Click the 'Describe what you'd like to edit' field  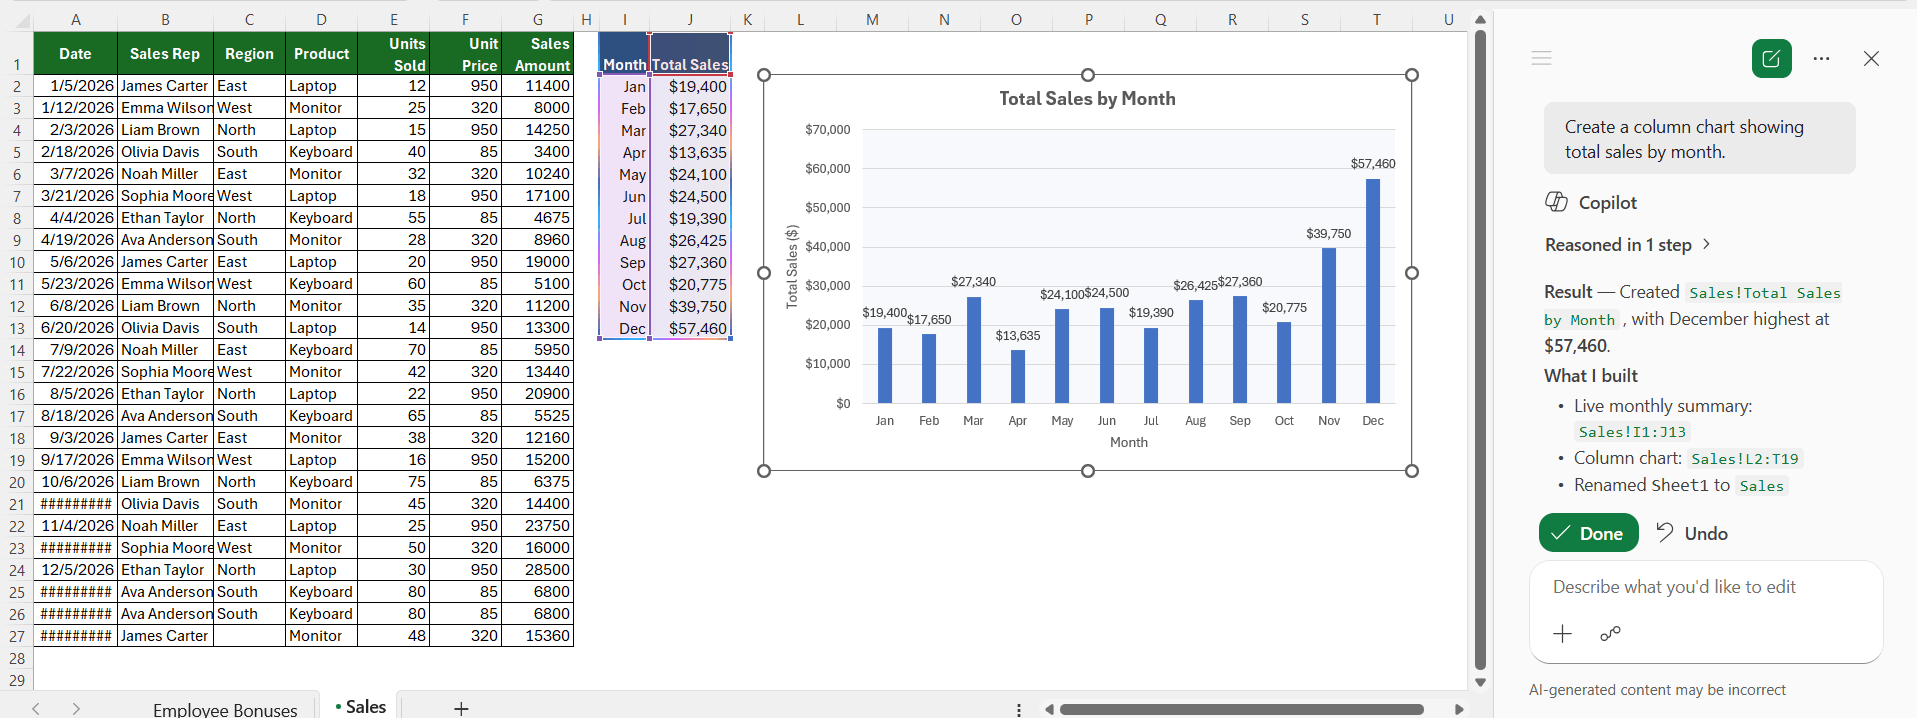[x=1674, y=587]
